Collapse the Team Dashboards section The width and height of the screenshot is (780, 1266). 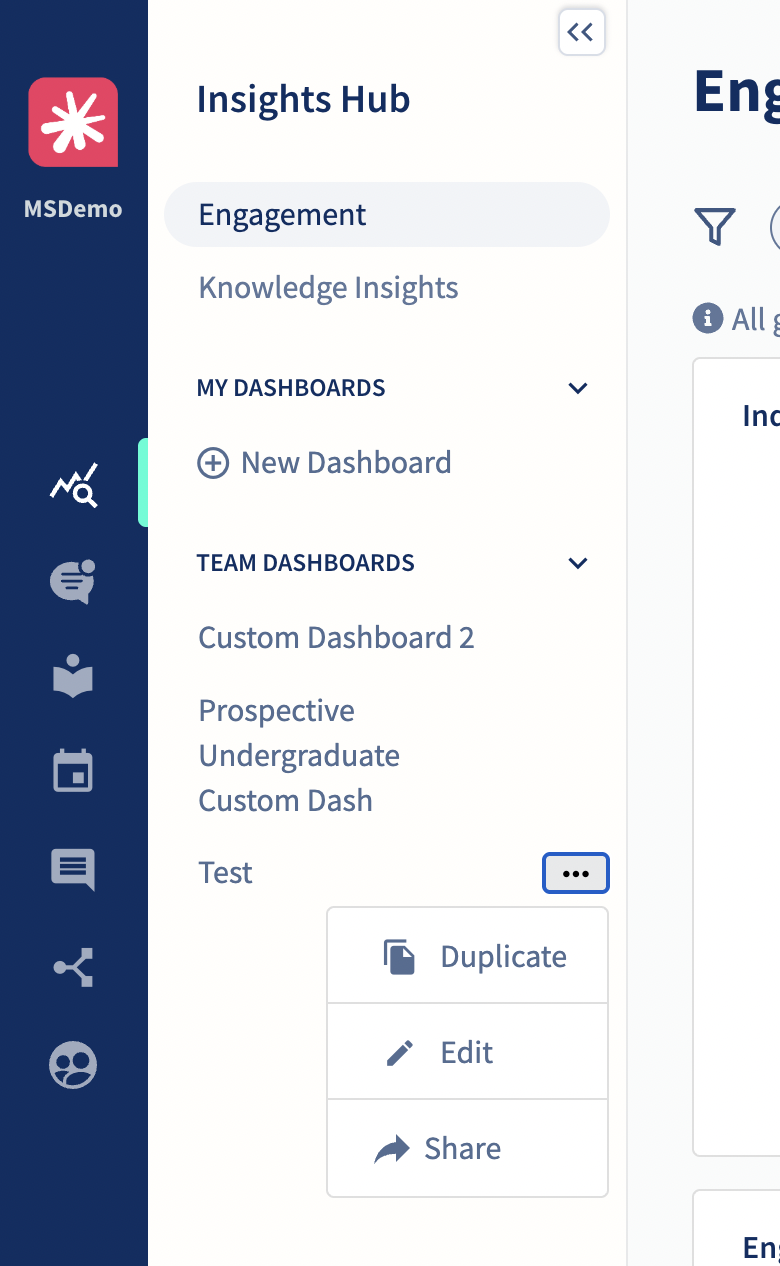pyautogui.click(x=577, y=563)
